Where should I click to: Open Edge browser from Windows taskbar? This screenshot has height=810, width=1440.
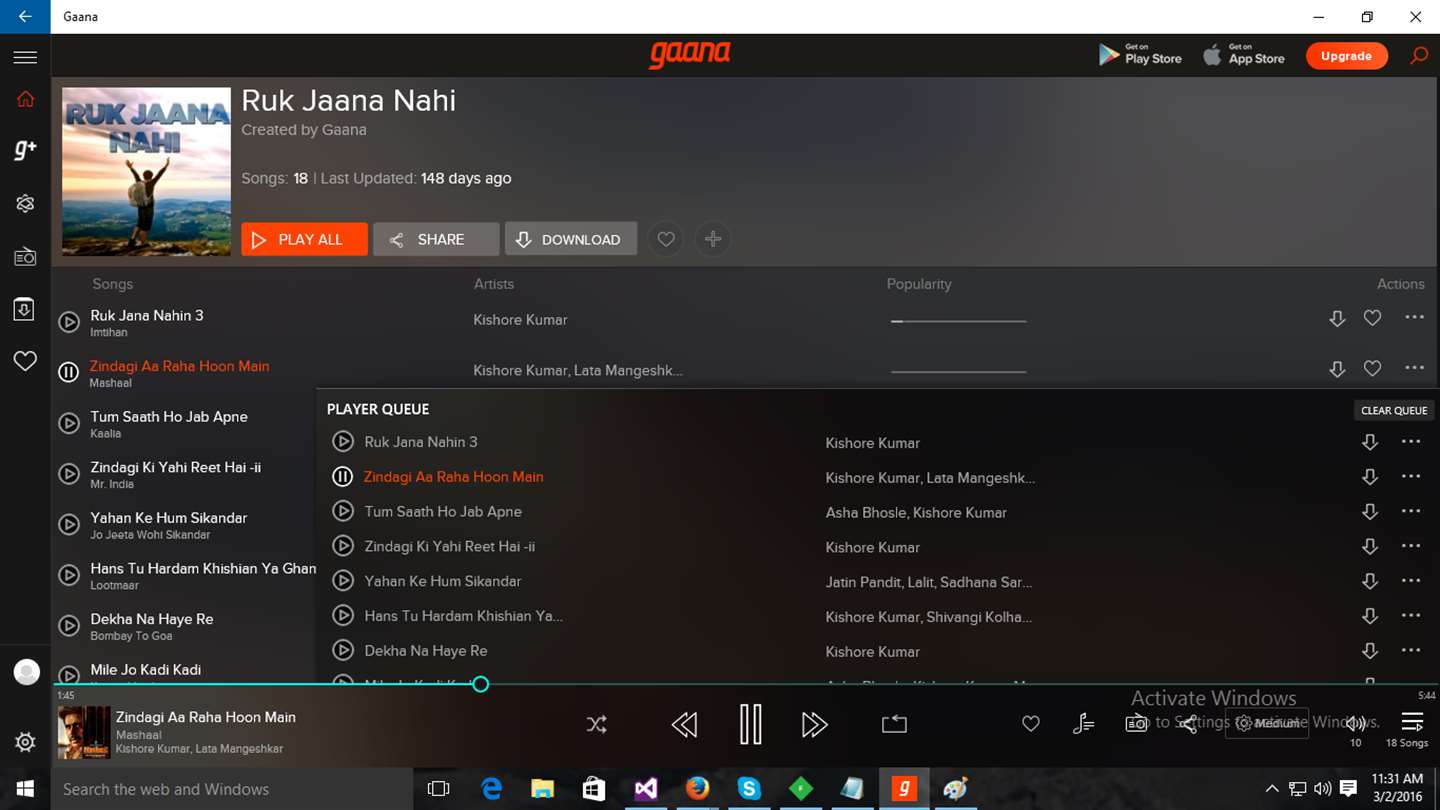(x=491, y=789)
